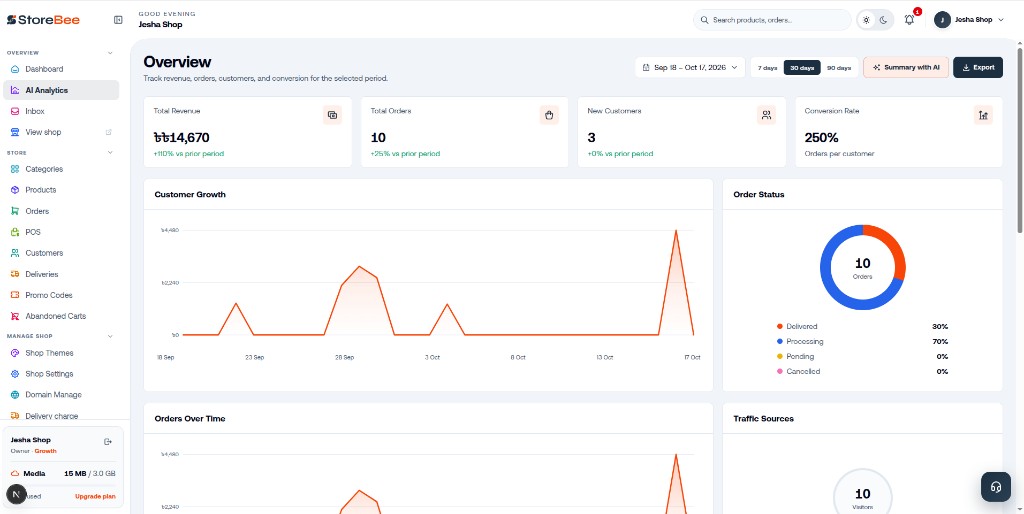Click the J profile avatar

tap(942, 20)
